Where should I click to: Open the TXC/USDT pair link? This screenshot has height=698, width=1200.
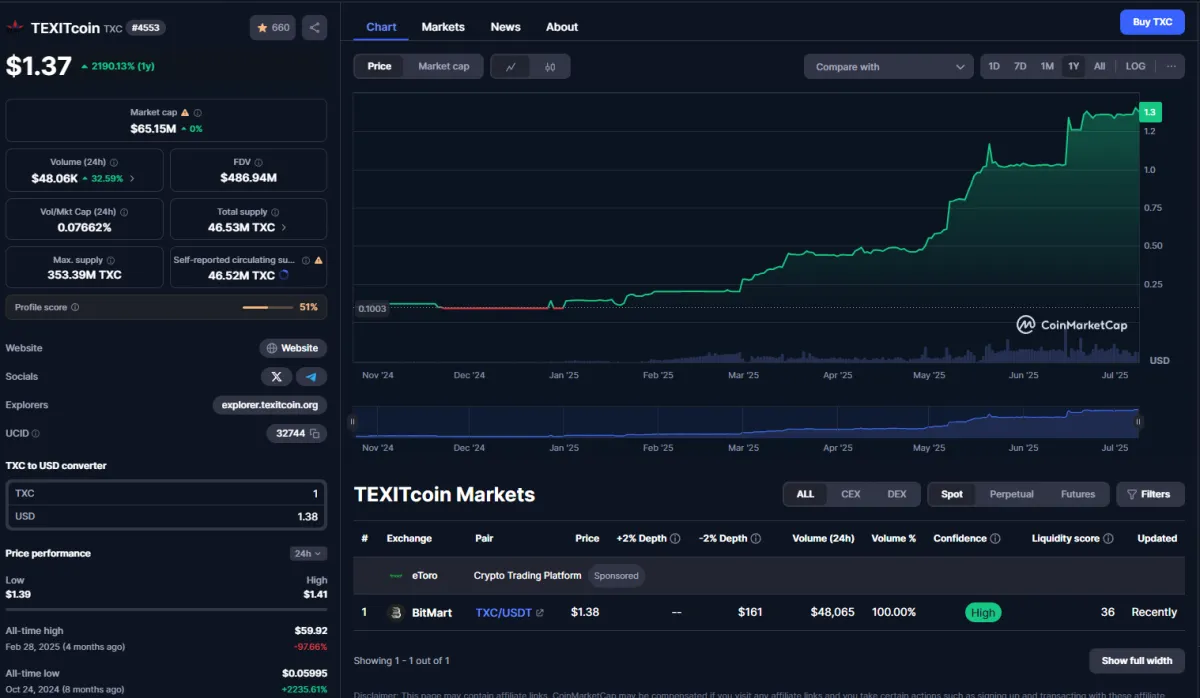click(x=509, y=612)
